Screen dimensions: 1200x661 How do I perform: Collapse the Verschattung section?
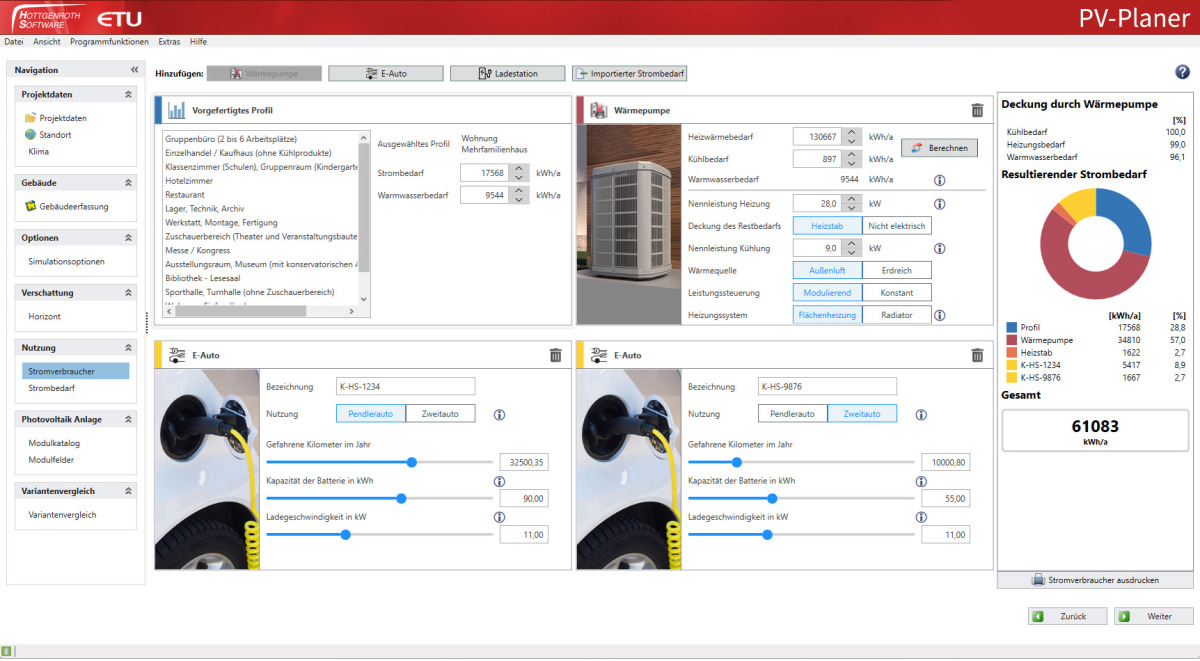click(130, 293)
